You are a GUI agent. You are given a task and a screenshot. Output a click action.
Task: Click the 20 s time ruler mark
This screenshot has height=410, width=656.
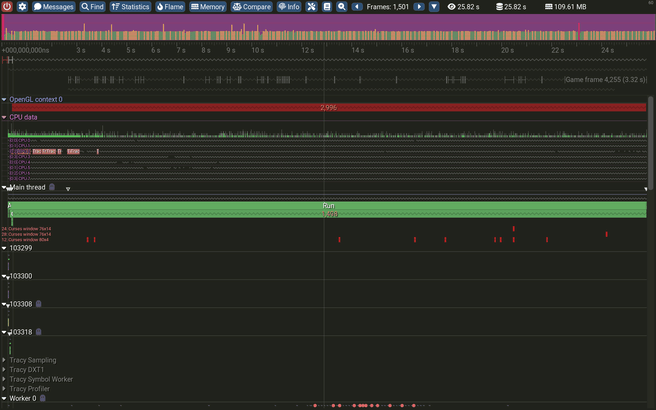click(507, 50)
